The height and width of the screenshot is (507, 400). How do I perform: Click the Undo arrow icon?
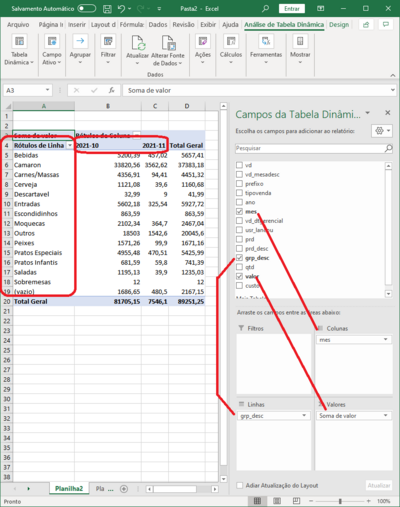(121, 9)
